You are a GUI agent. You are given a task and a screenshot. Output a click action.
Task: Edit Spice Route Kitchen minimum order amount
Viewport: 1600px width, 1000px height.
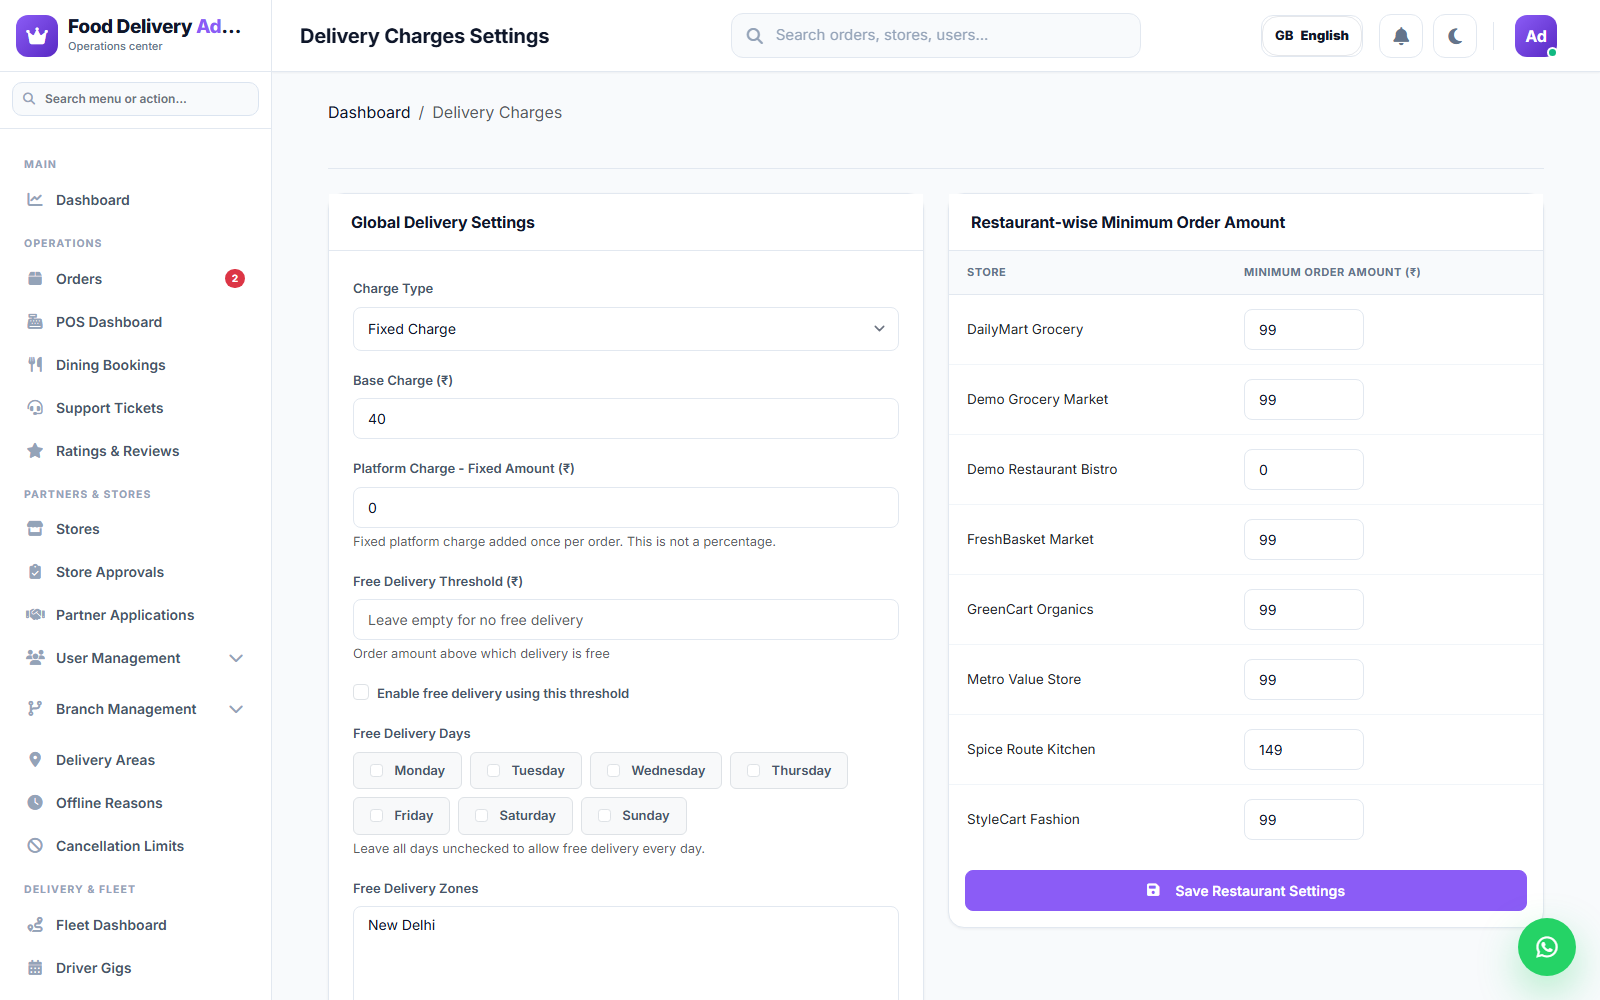coord(1304,750)
